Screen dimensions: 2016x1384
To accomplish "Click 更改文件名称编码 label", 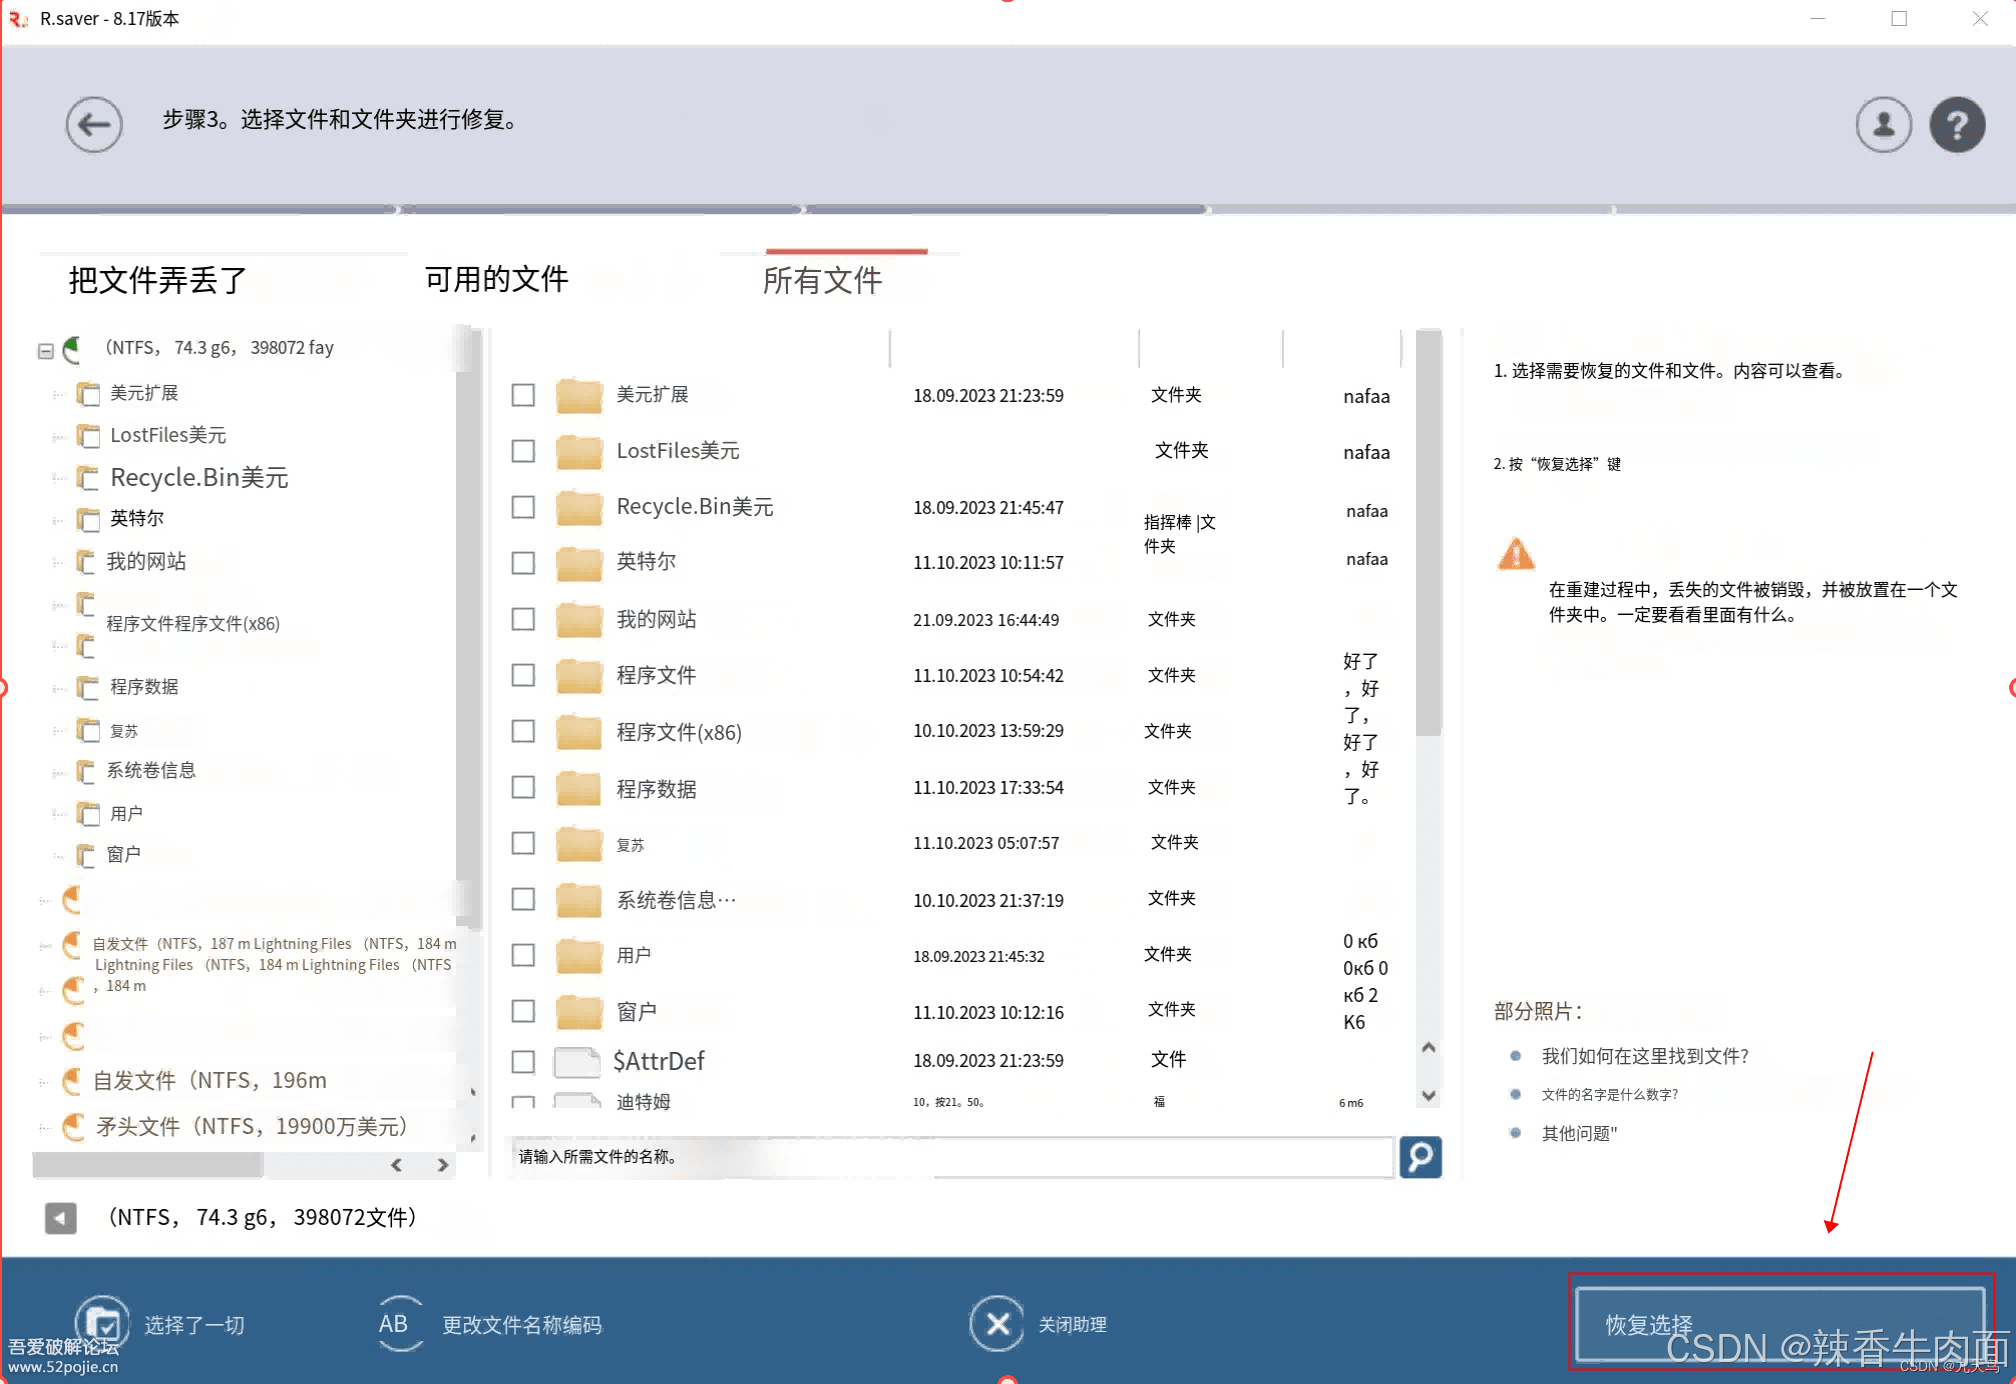I will point(522,1325).
